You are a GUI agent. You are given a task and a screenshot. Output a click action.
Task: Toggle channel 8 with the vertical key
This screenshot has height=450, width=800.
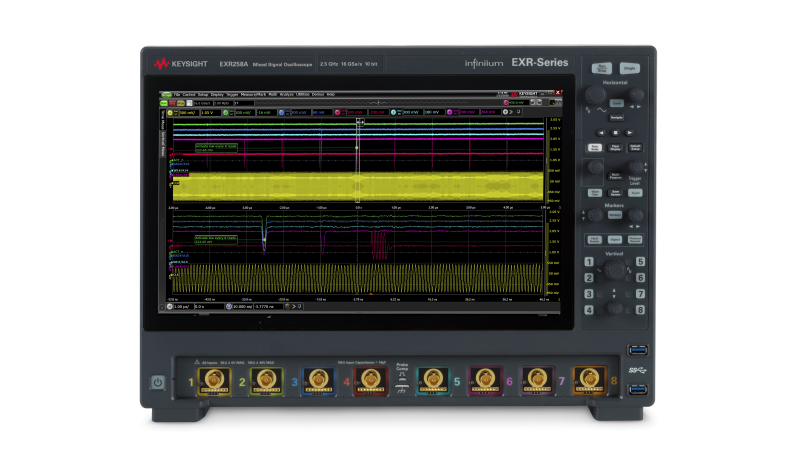pos(640,309)
